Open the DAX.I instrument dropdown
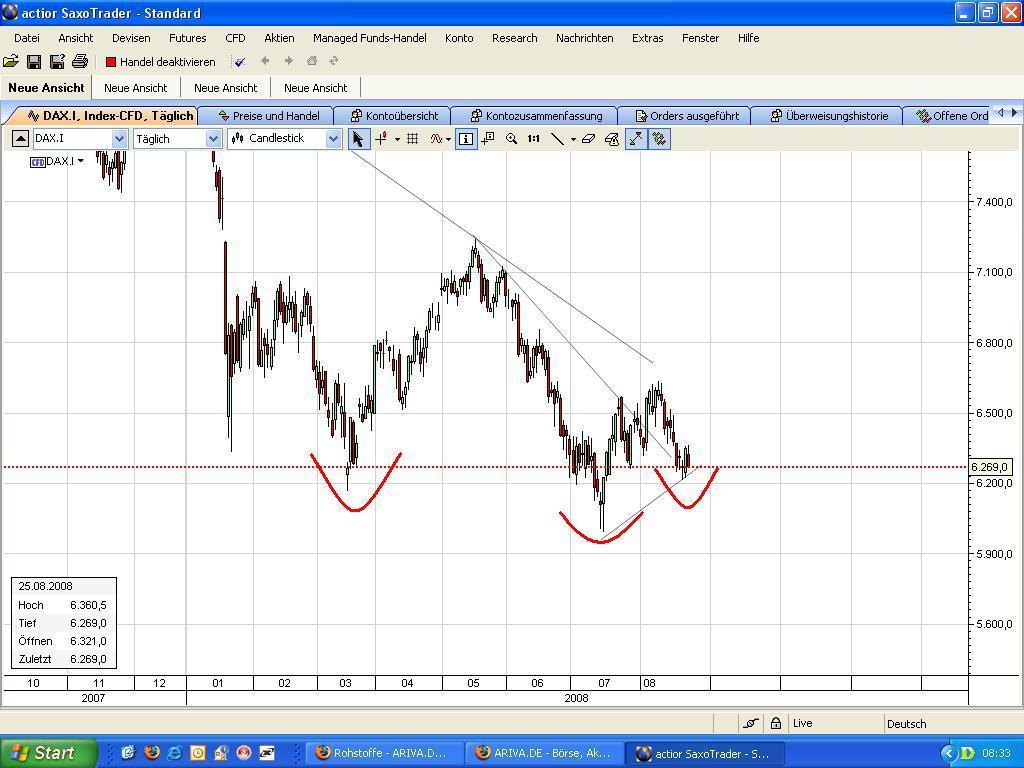The image size is (1024, 768). pyautogui.click(x=119, y=138)
